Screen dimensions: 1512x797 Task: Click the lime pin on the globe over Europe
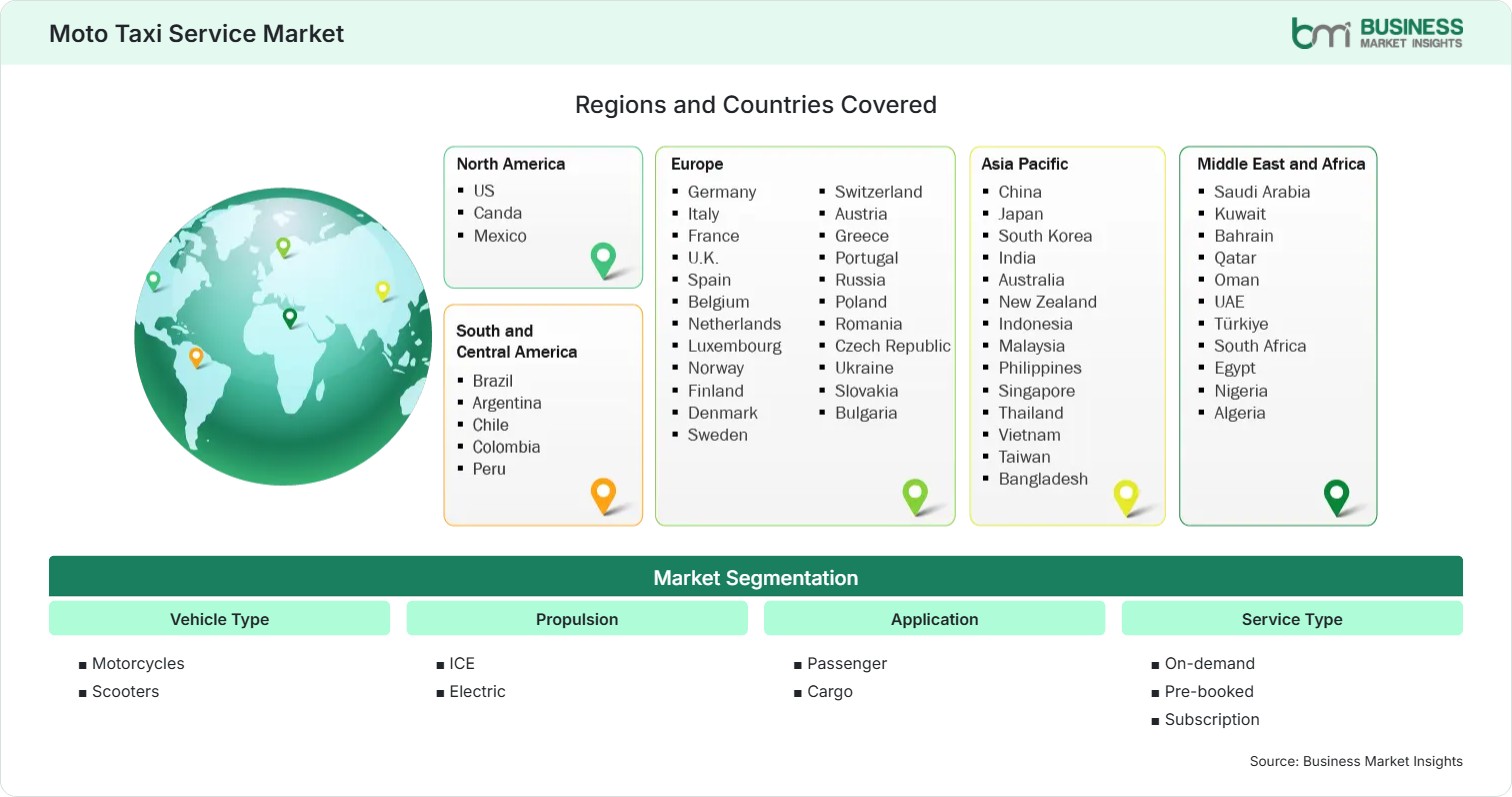click(x=283, y=247)
